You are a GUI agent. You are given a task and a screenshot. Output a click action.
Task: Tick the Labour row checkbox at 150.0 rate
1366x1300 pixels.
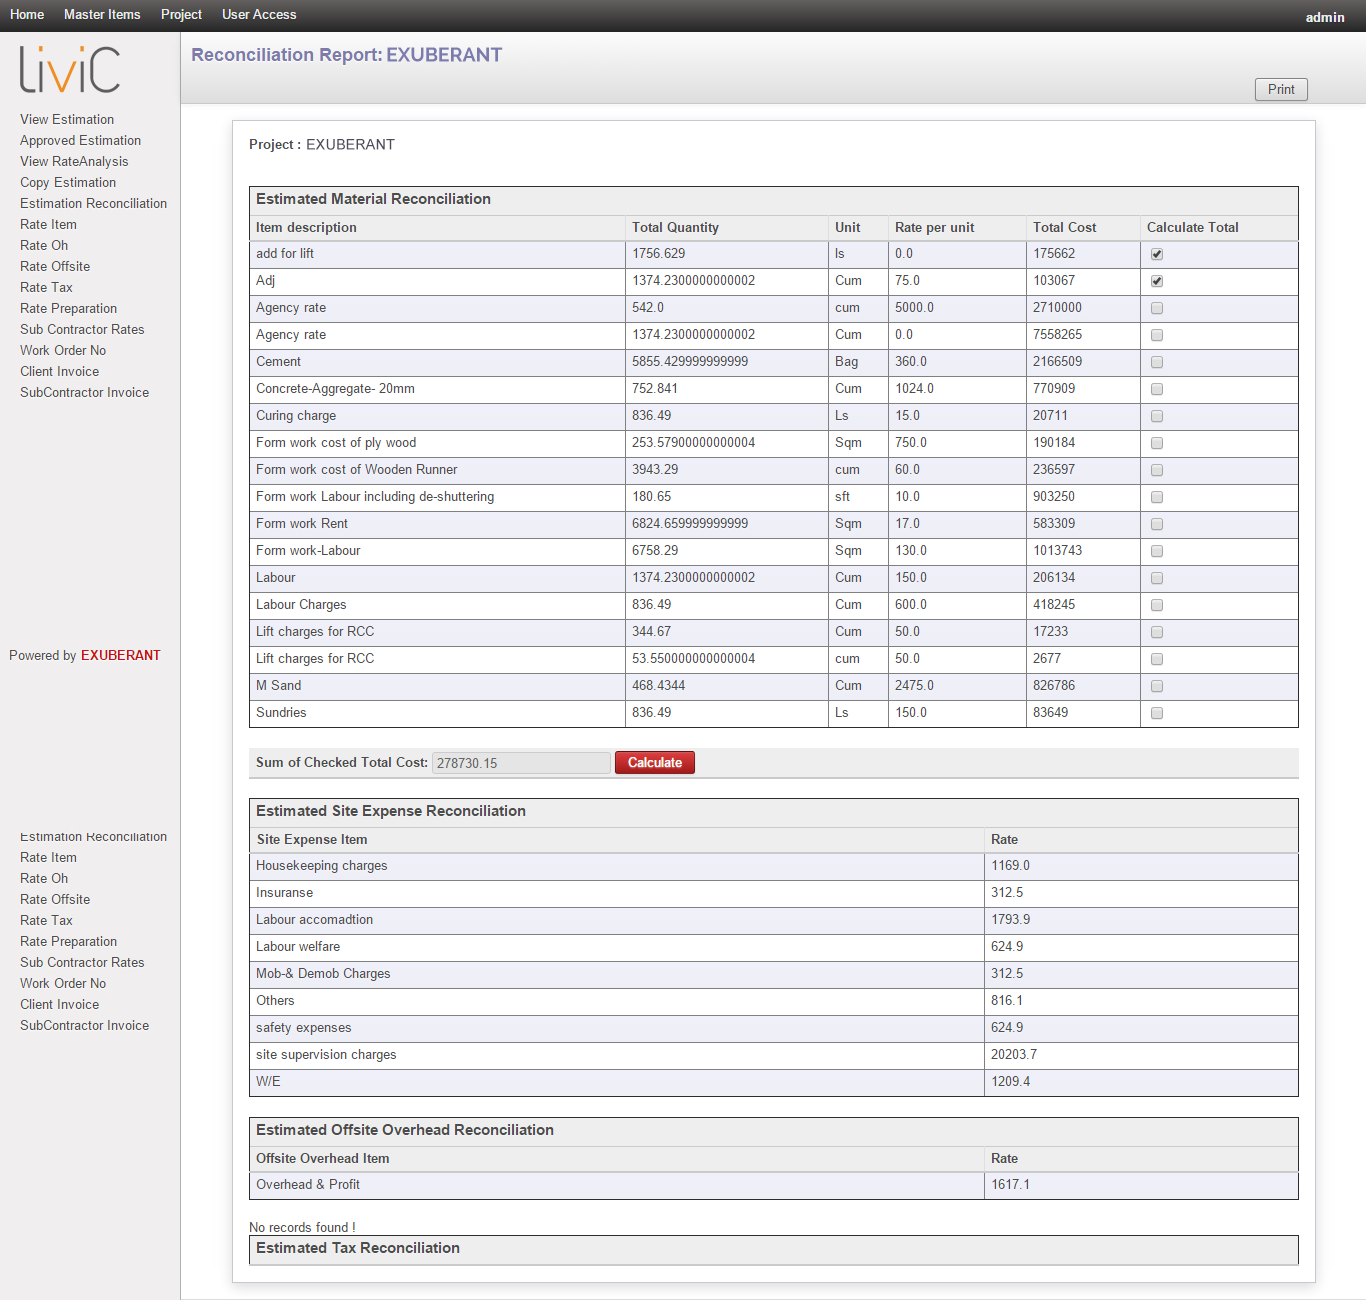1157,578
